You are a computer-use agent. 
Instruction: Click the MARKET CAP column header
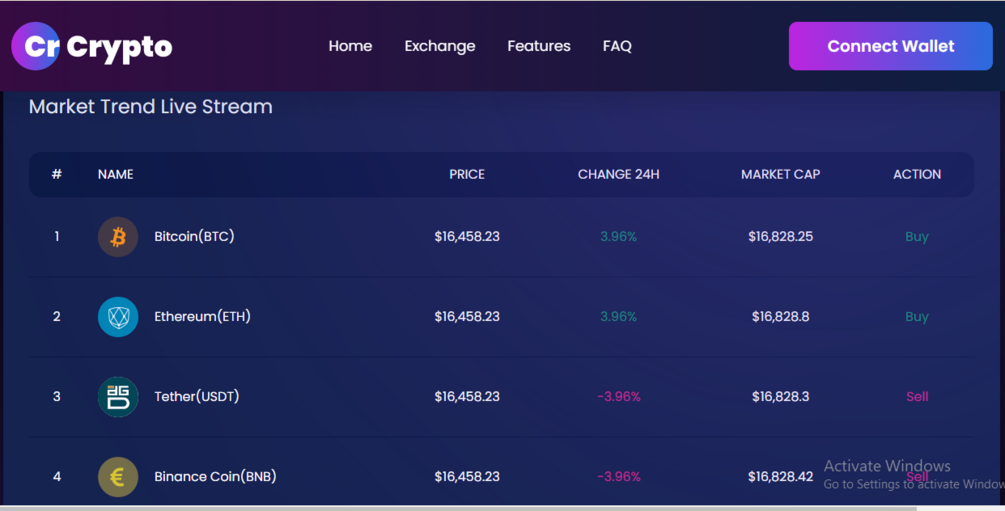tap(780, 174)
